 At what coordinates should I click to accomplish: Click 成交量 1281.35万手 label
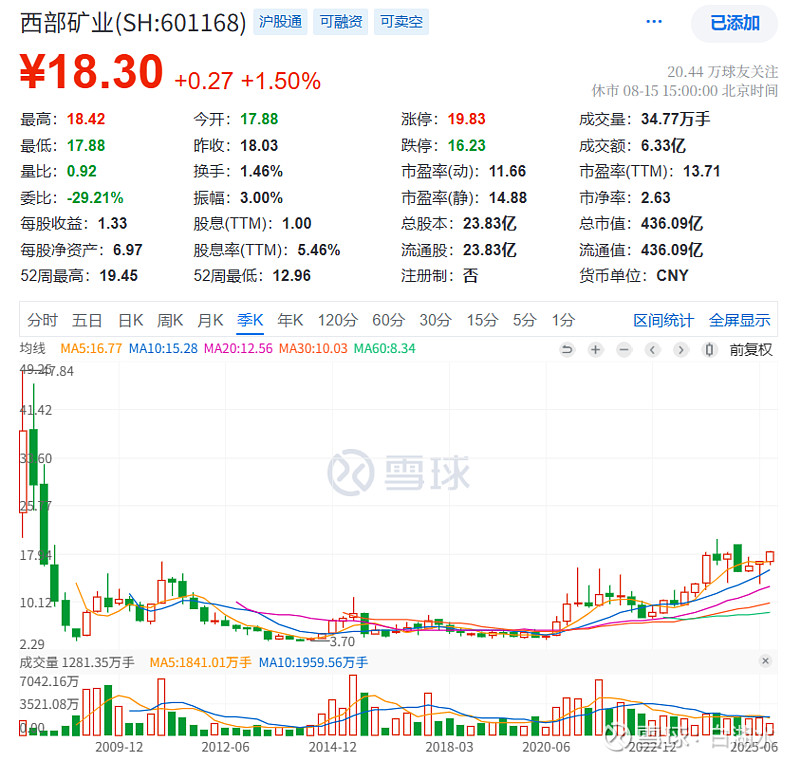click(77, 663)
